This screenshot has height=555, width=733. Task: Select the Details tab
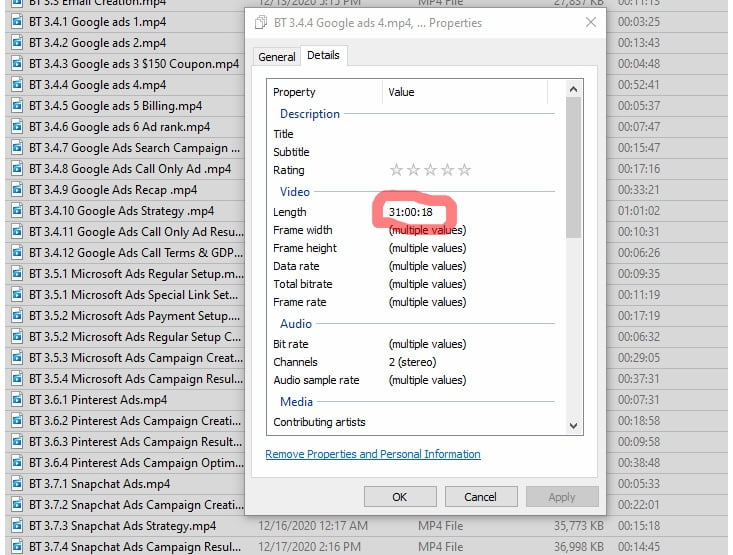(x=322, y=56)
